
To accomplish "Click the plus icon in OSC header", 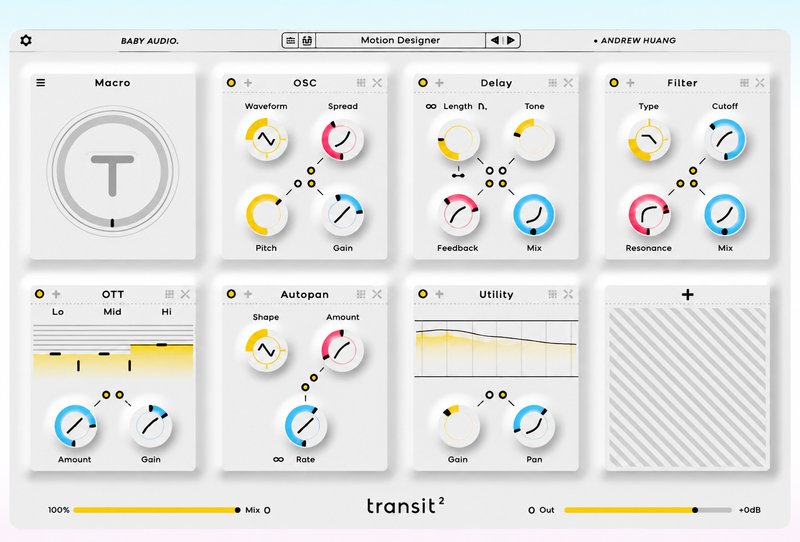I will click(248, 83).
